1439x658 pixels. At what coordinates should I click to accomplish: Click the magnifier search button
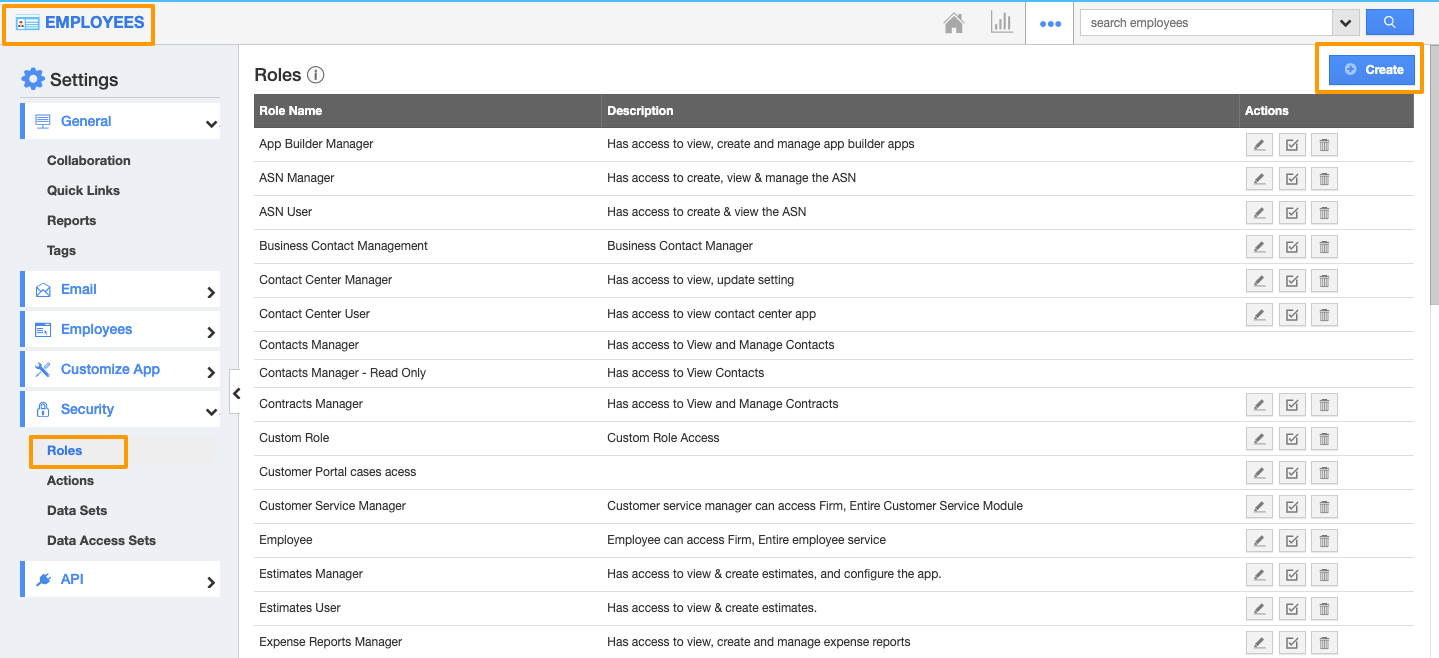coord(1389,22)
